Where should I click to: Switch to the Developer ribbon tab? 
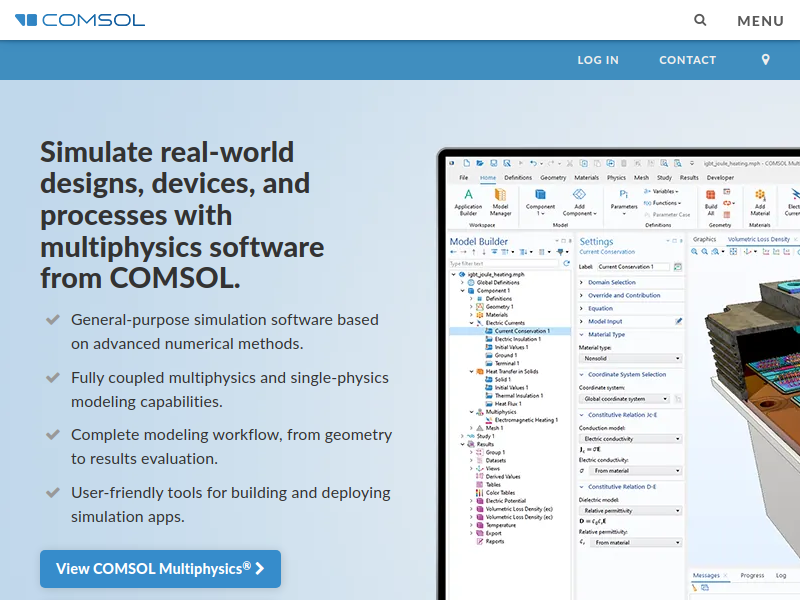coord(720,178)
